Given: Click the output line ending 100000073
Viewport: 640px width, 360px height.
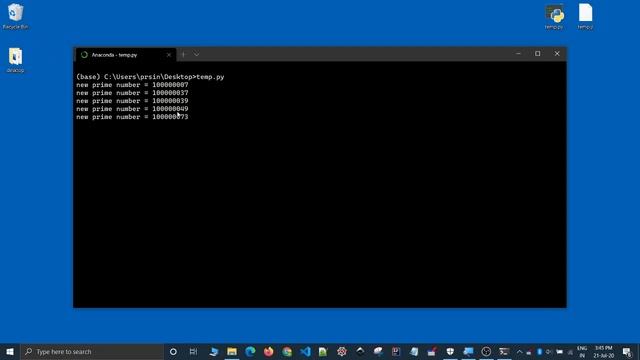Looking at the screenshot, I should [132, 117].
